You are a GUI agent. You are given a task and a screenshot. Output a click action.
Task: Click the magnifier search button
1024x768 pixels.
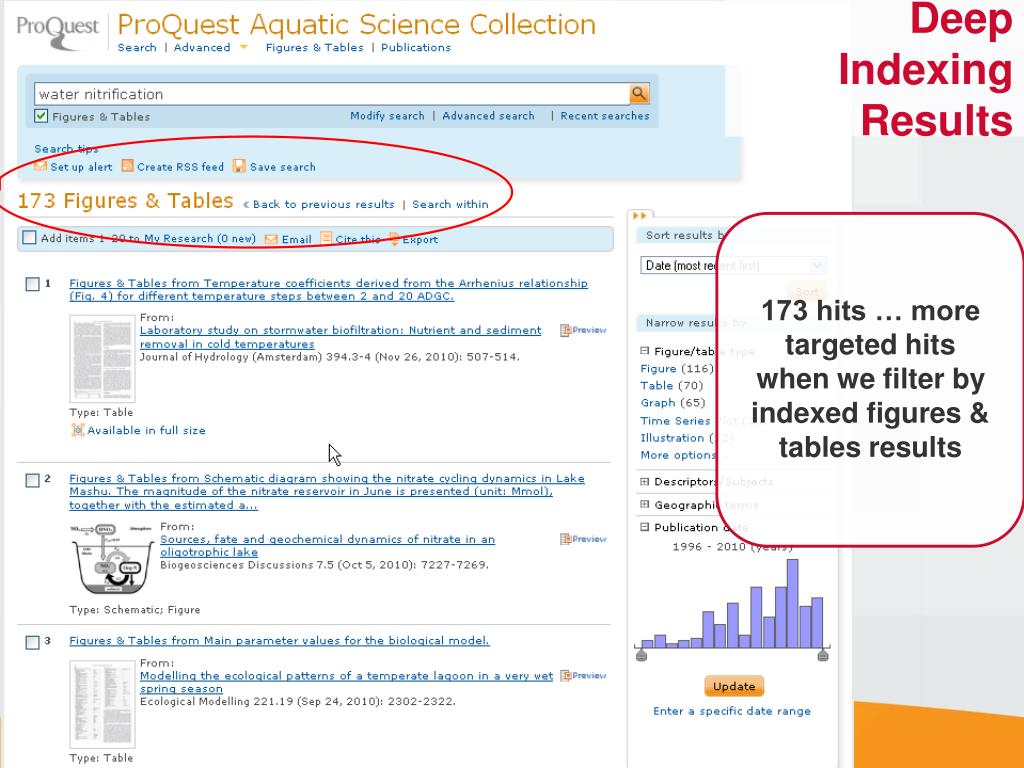(639, 93)
